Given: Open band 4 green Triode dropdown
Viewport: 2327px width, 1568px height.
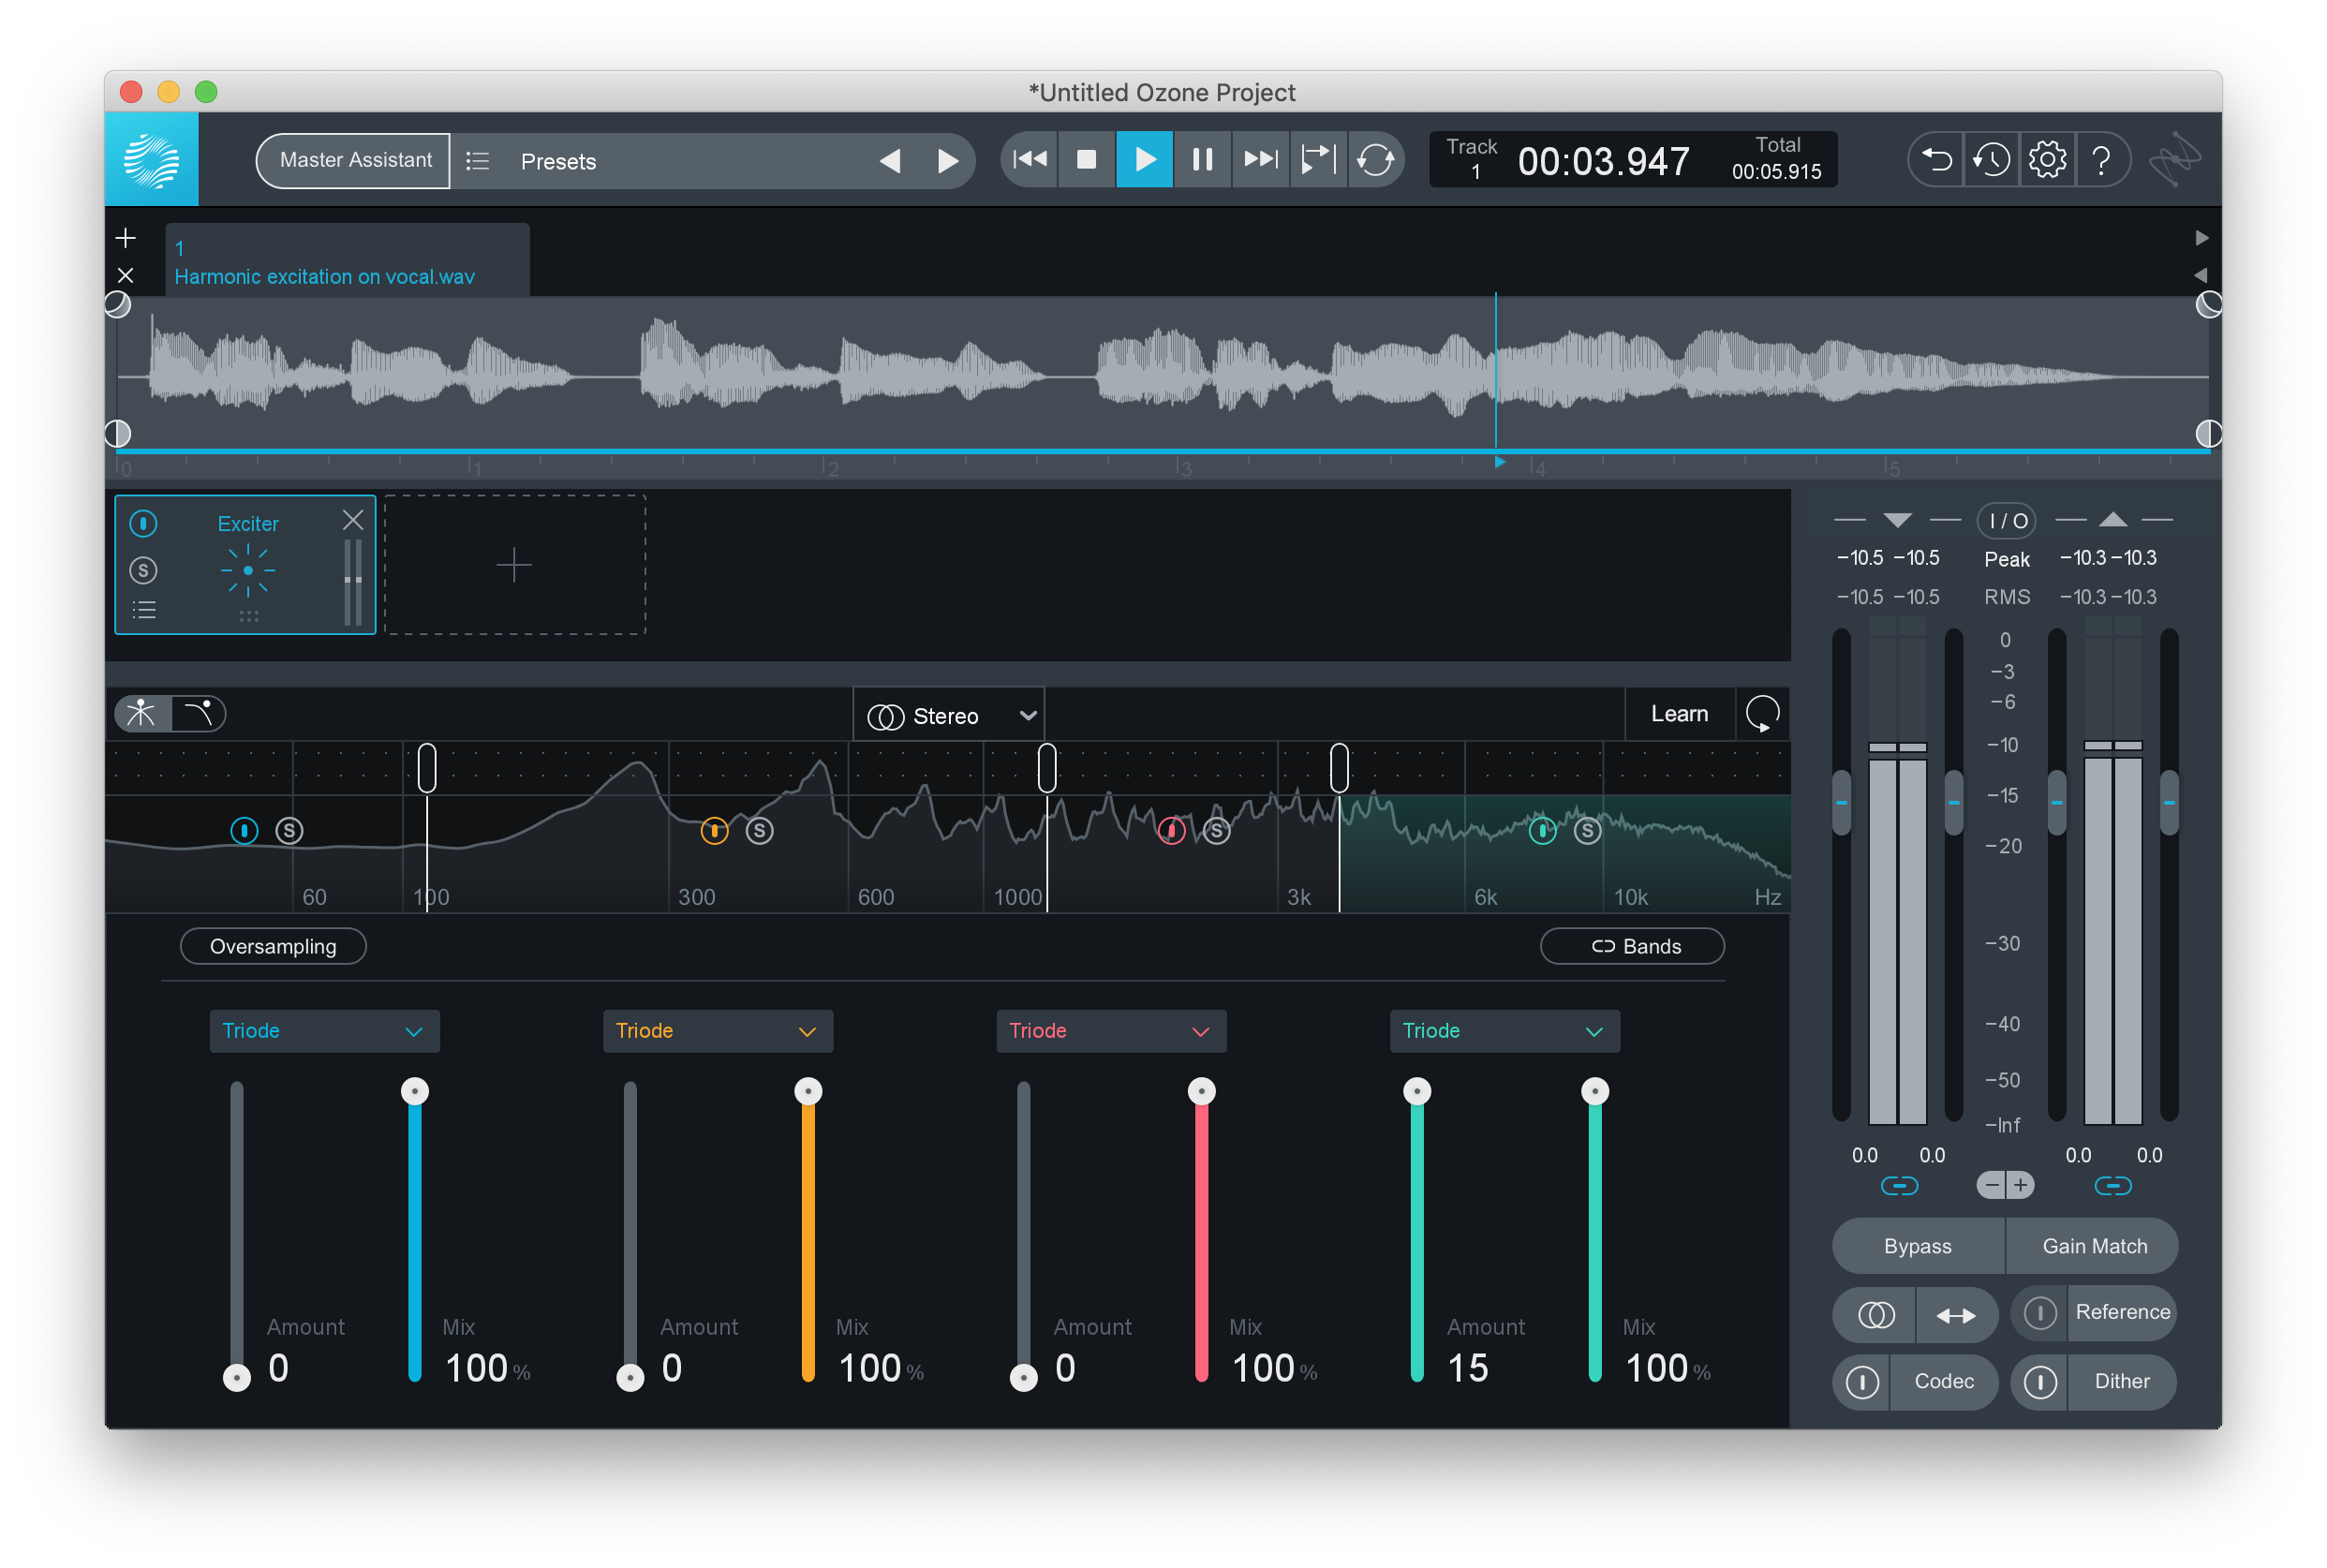Looking at the screenshot, I should click(1504, 1031).
